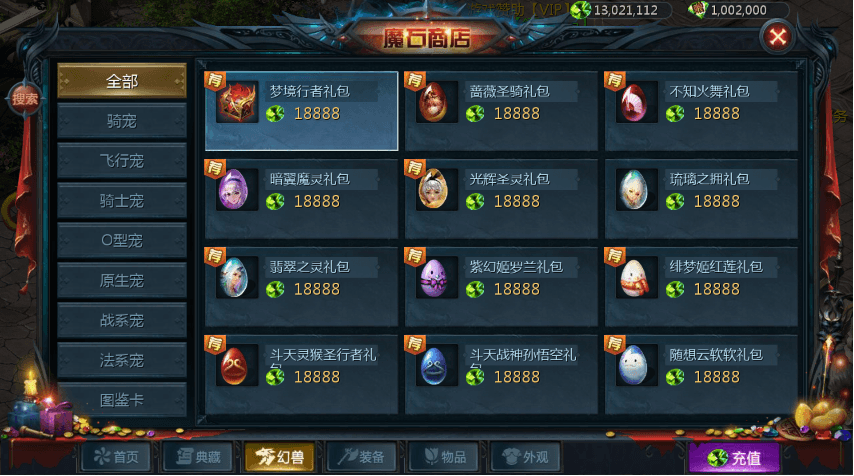Choose the 不知火舞礼包 egg icon
Viewport: 854px width, 476px height.
(x=634, y=102)
